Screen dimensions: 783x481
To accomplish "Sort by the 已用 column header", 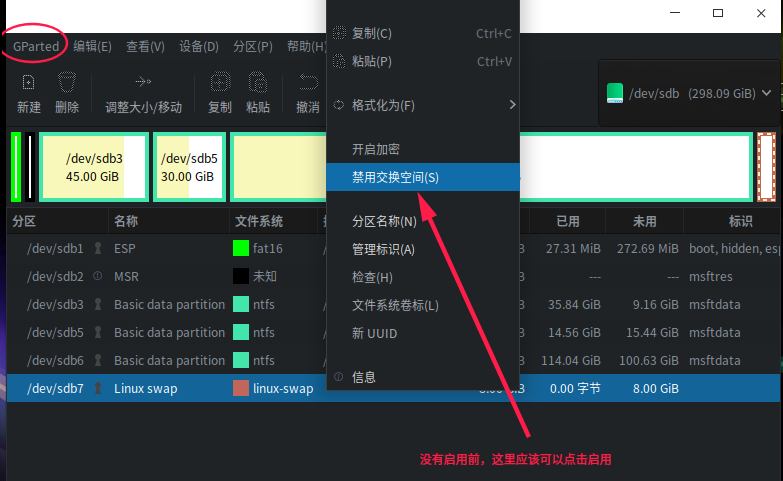I will click(568, 221).
